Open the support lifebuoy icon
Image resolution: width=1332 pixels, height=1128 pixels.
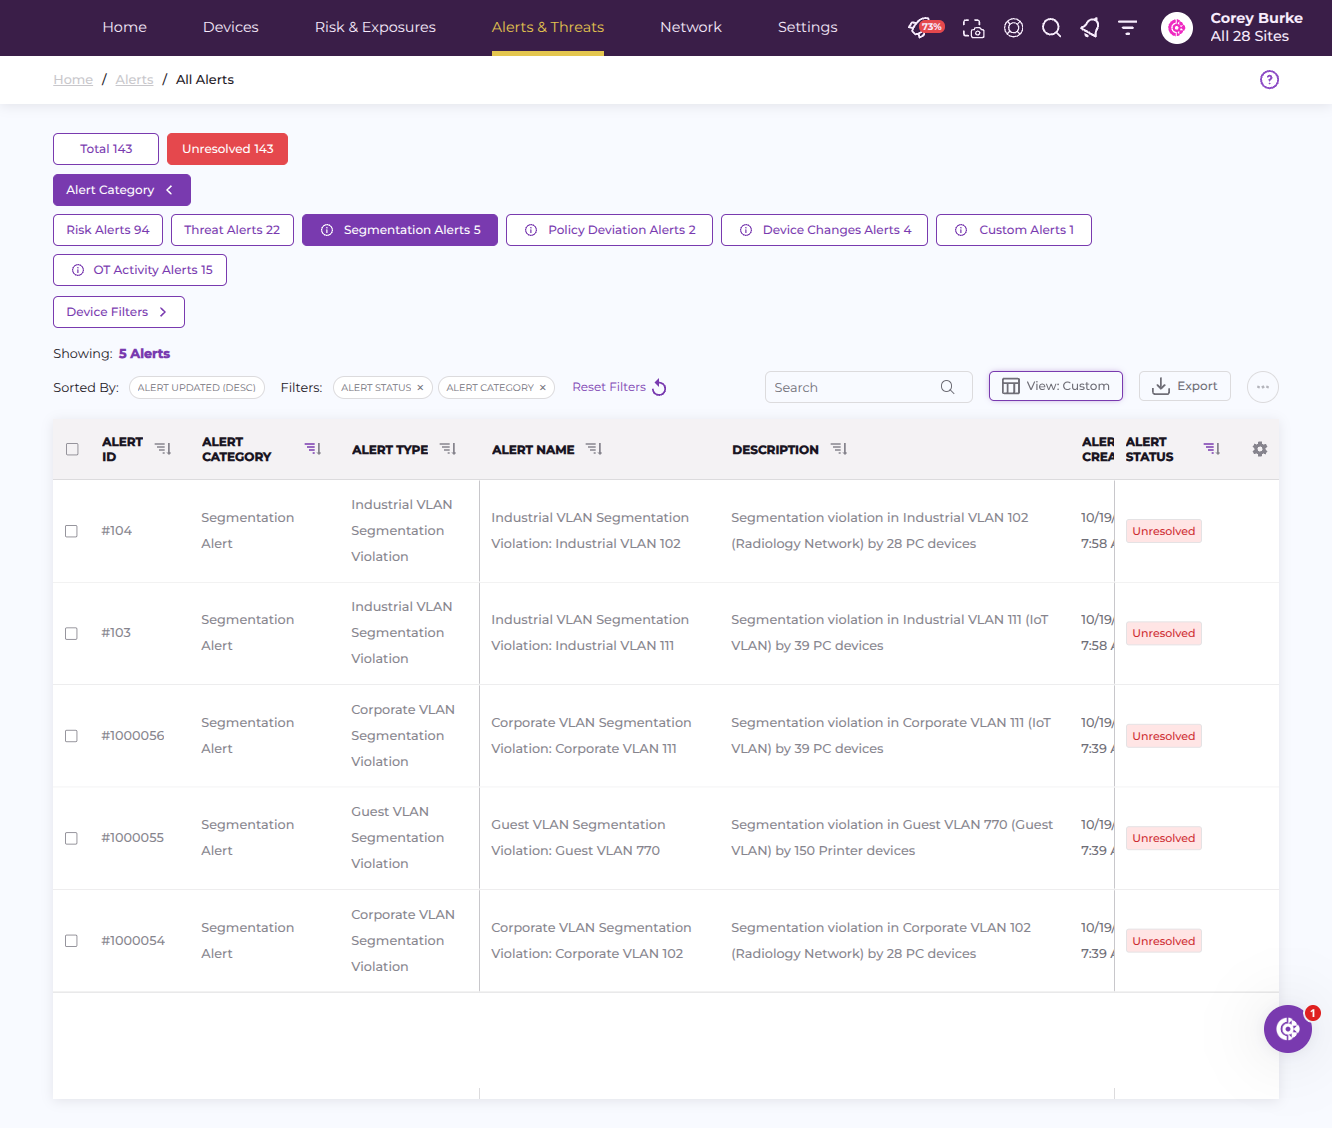click(1013, 28)
